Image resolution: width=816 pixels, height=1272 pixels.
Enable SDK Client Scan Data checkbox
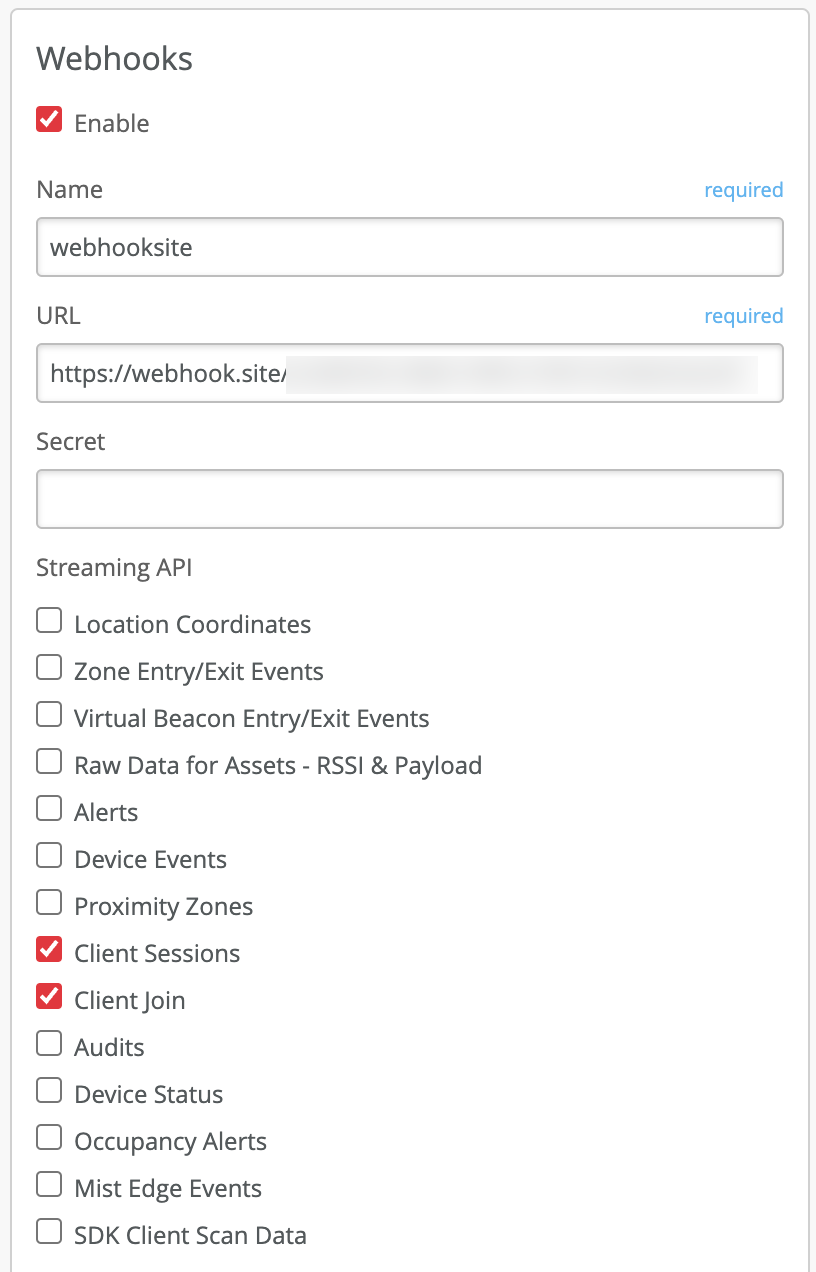point(49,1233)
